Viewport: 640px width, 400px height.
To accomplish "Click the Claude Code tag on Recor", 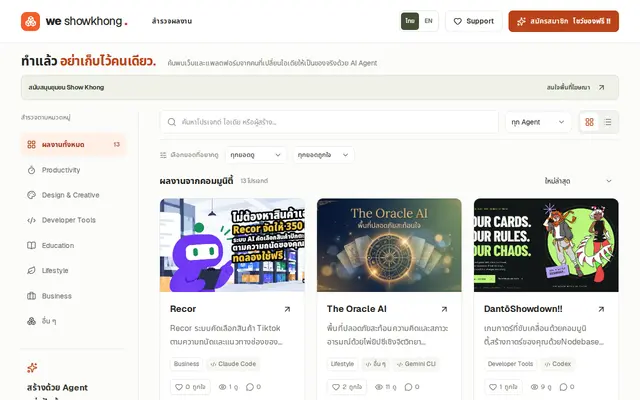I will (233, 364).
